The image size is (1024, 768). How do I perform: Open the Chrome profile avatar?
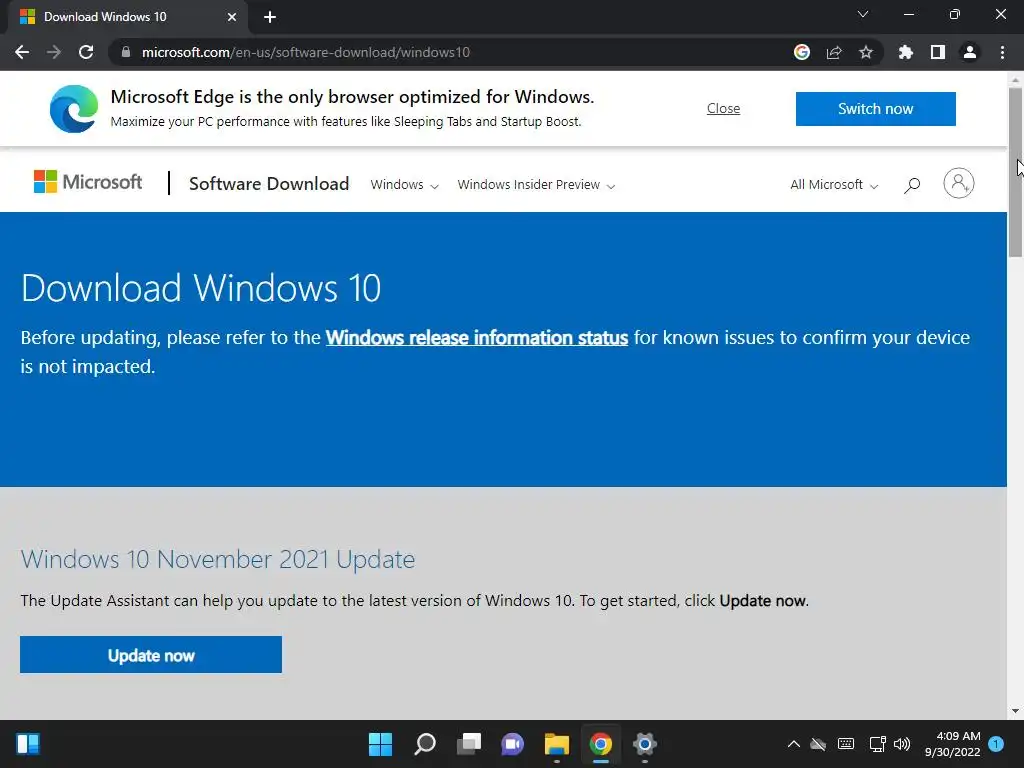970,52
